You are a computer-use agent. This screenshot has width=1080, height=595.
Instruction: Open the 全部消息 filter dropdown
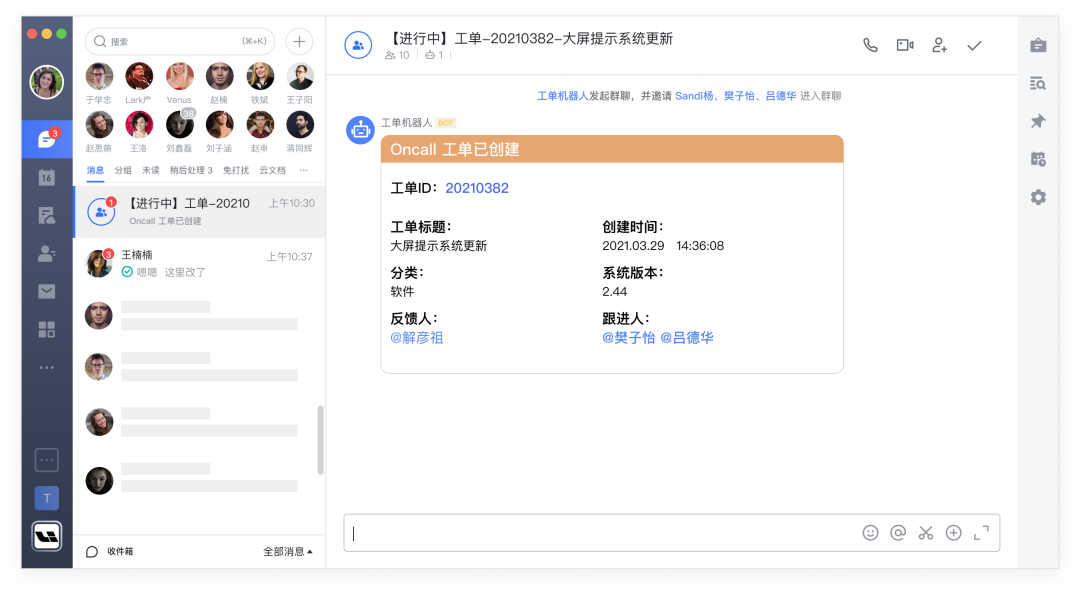287,551
